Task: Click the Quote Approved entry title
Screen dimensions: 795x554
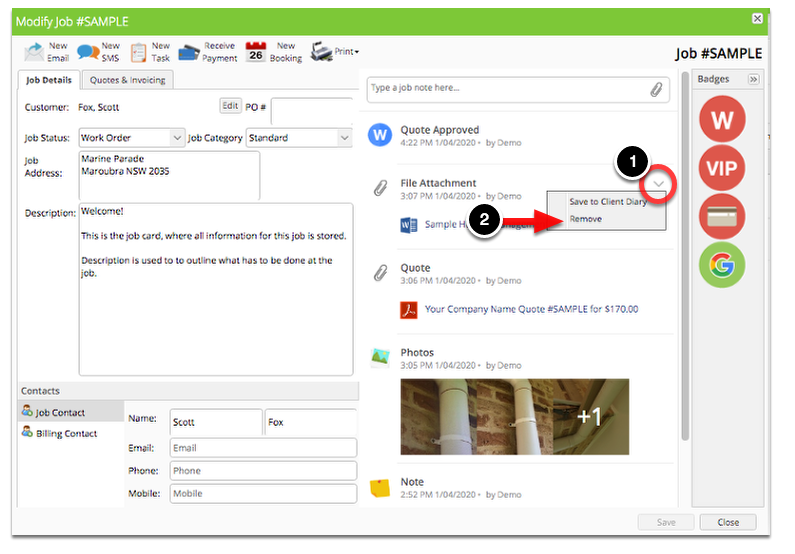Action: (440, 130)
